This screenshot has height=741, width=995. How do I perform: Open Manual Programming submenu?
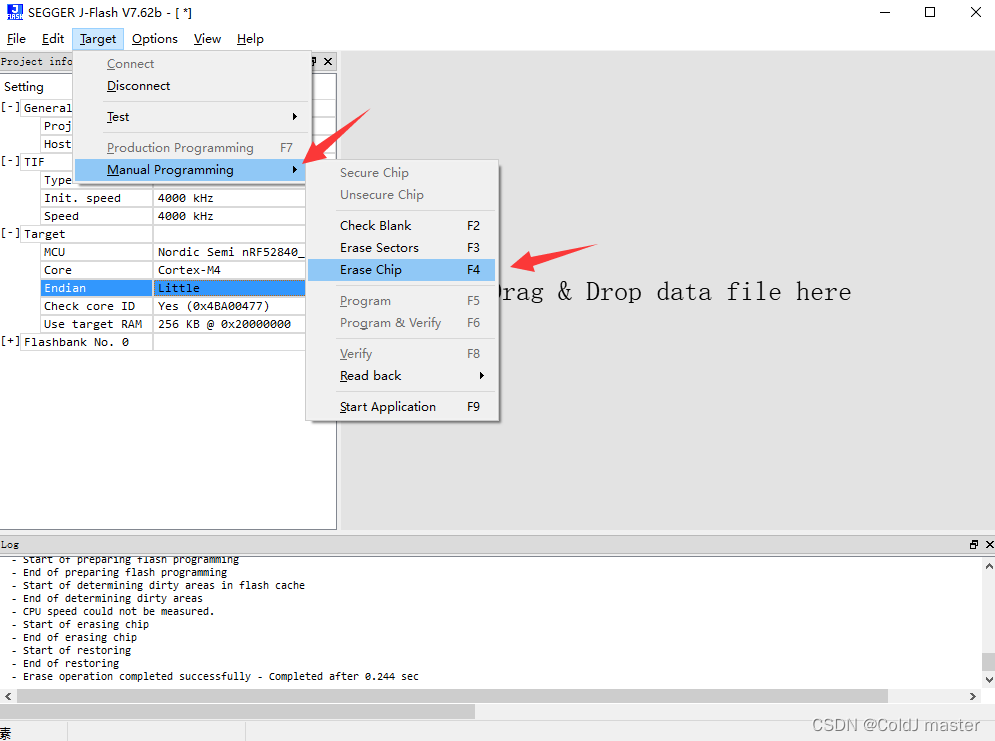coord(190,170)
